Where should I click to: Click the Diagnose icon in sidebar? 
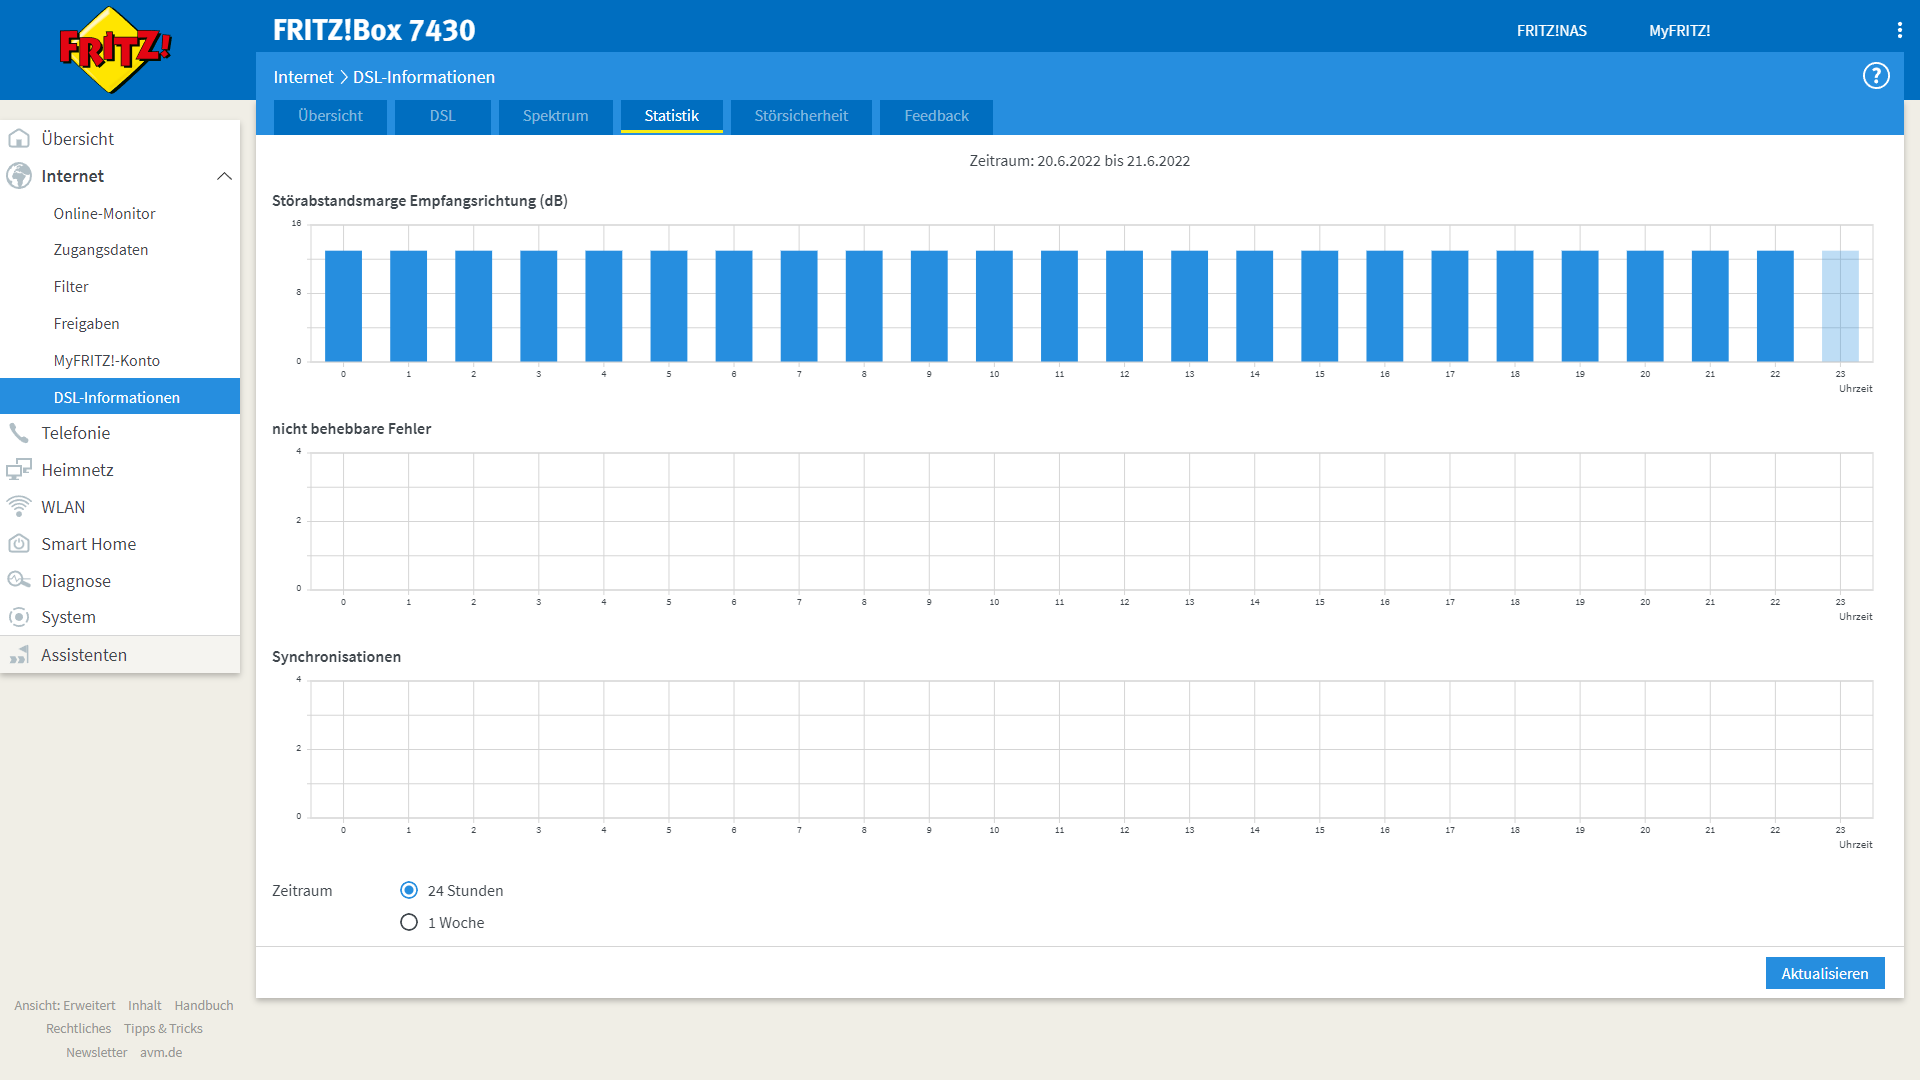[x=19, y=581]
